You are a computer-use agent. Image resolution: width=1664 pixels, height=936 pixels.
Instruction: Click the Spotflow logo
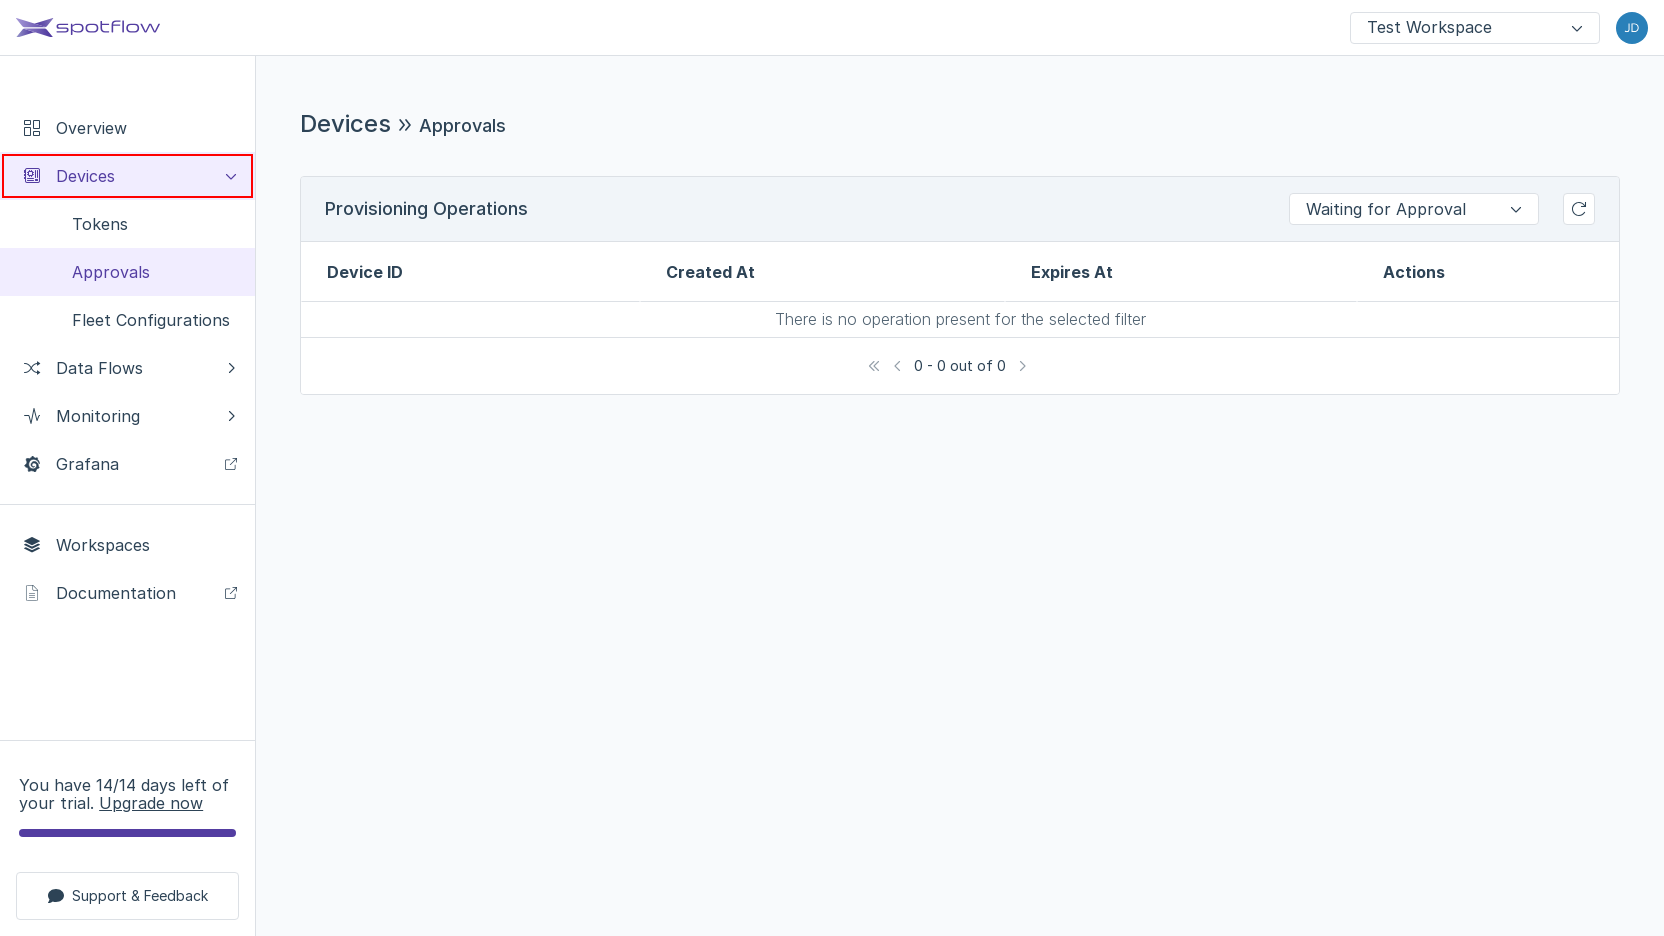(x=88, y=27)
